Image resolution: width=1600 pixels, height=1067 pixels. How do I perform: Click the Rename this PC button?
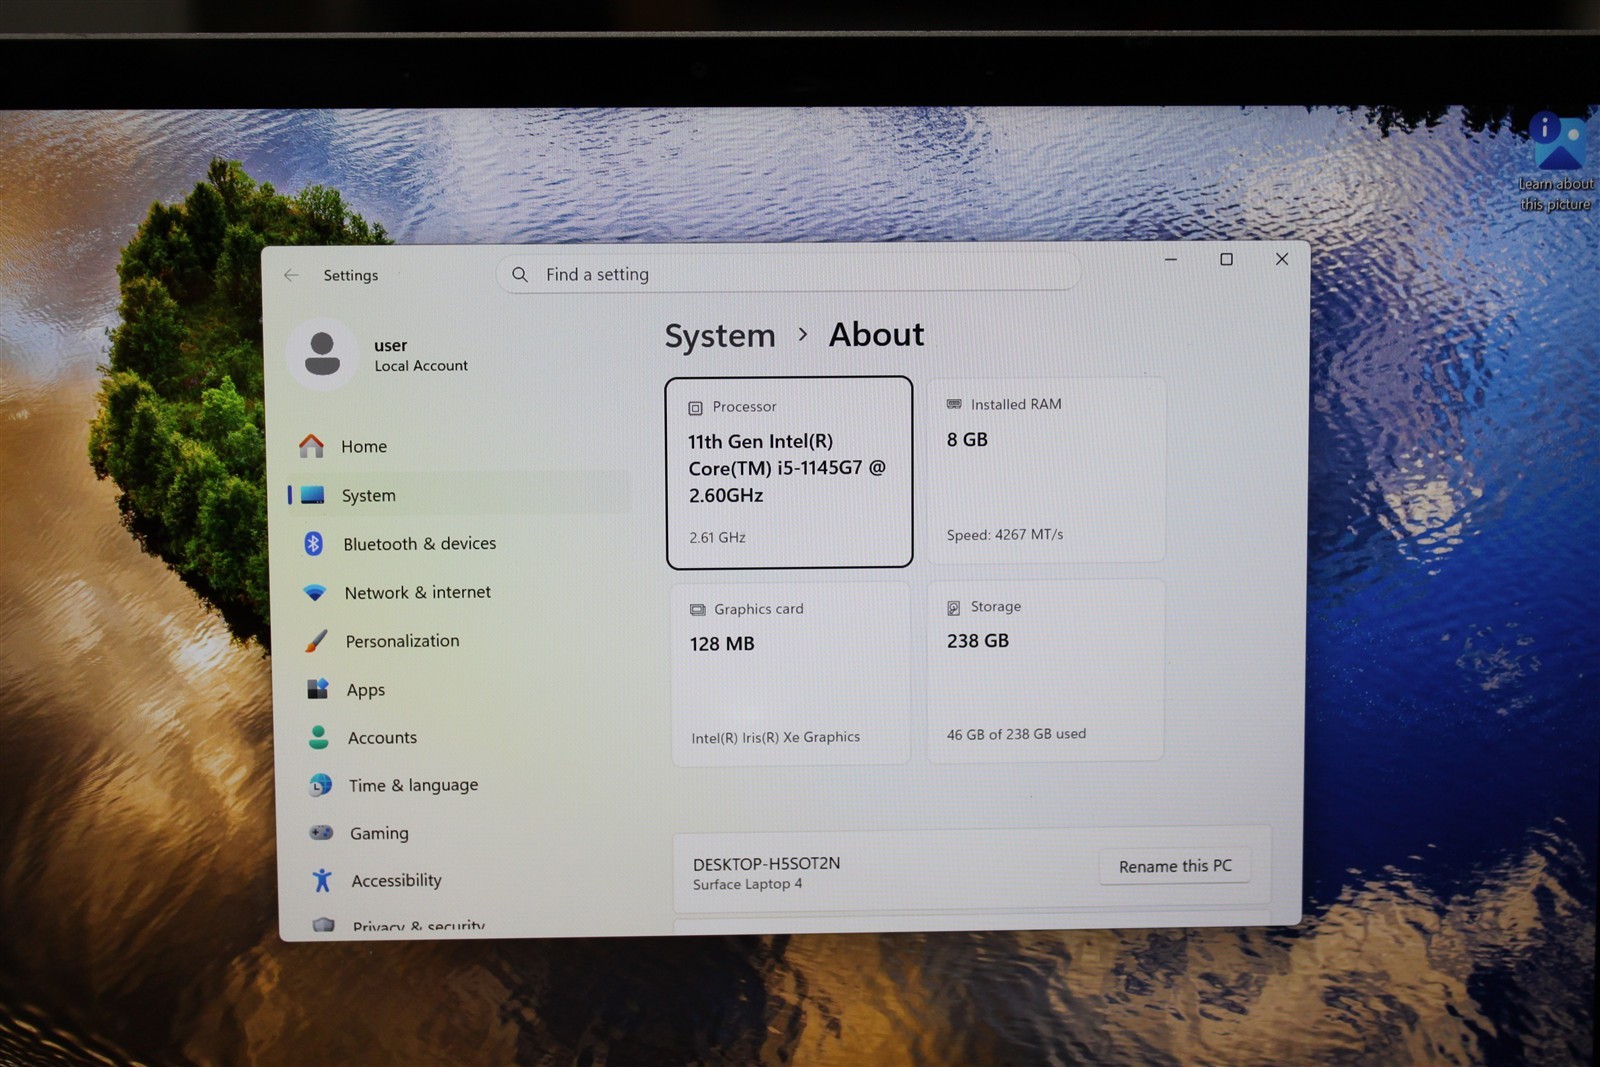tap(1175, 866)
